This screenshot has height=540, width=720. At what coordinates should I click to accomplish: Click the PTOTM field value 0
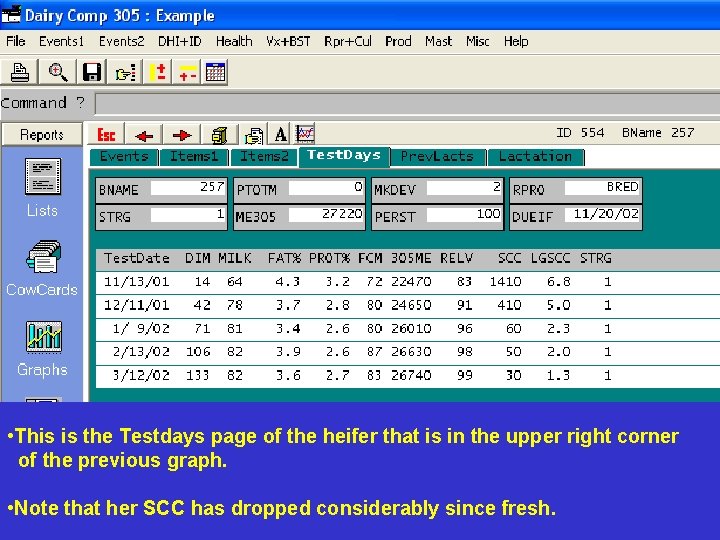(326, 187)
